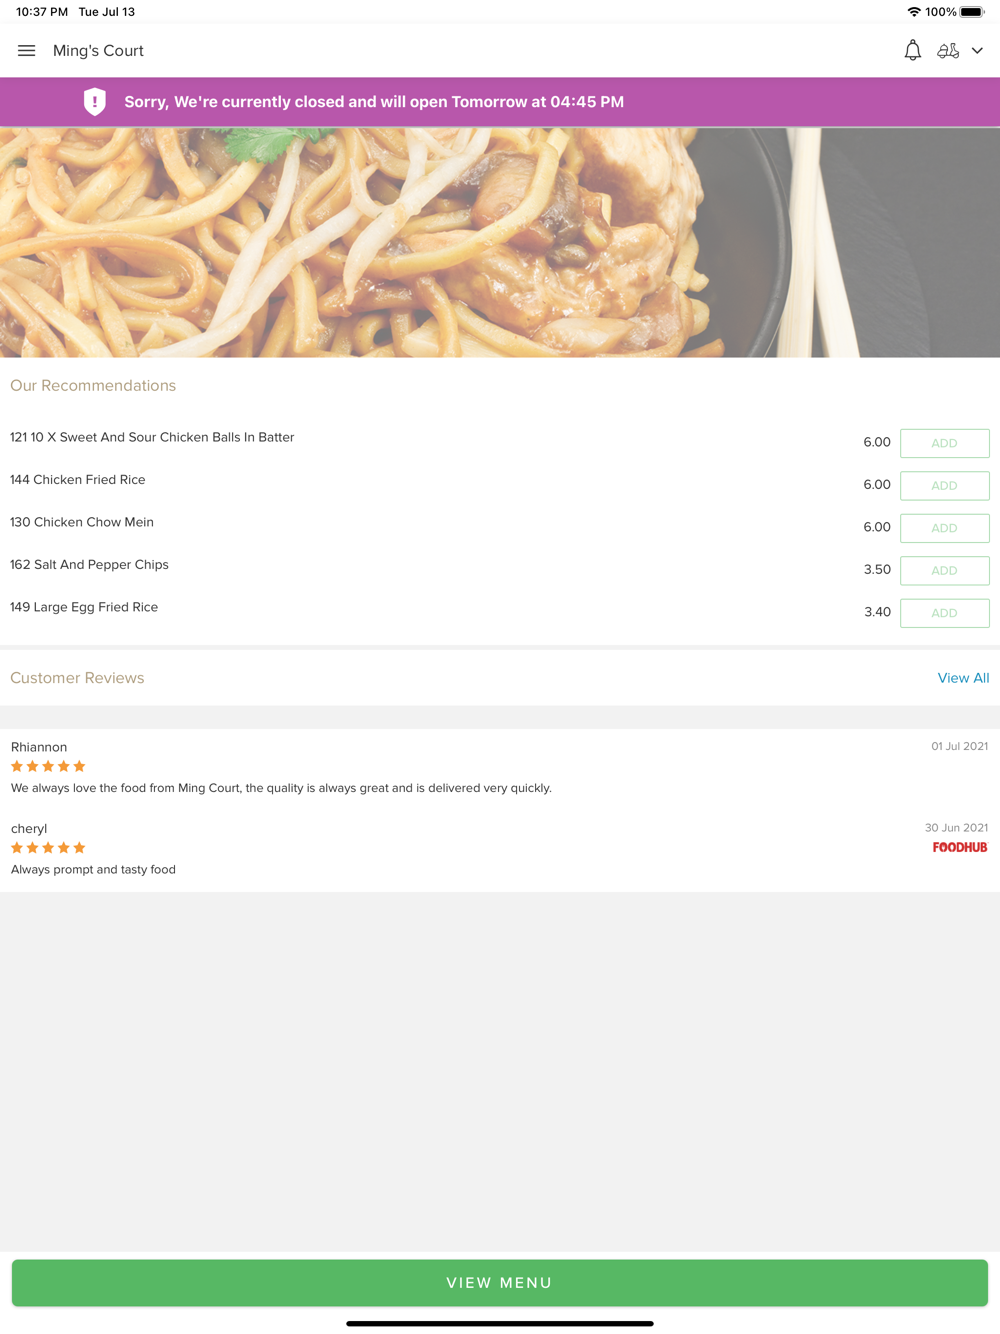Viewport: 1000px width, 1334px height.
Task: Add Salt And Pepper Chips
Action: (944, 571)
